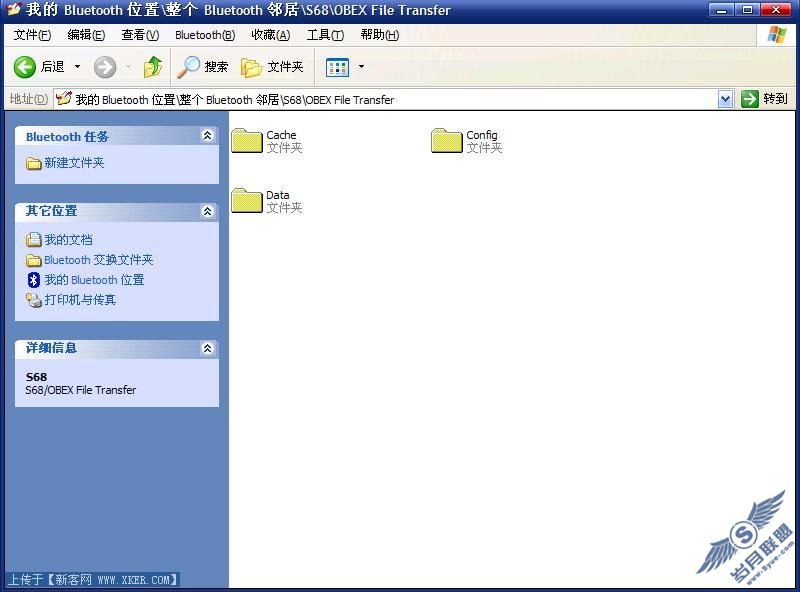Click the title bar window icon

click(x=14, y=9)
